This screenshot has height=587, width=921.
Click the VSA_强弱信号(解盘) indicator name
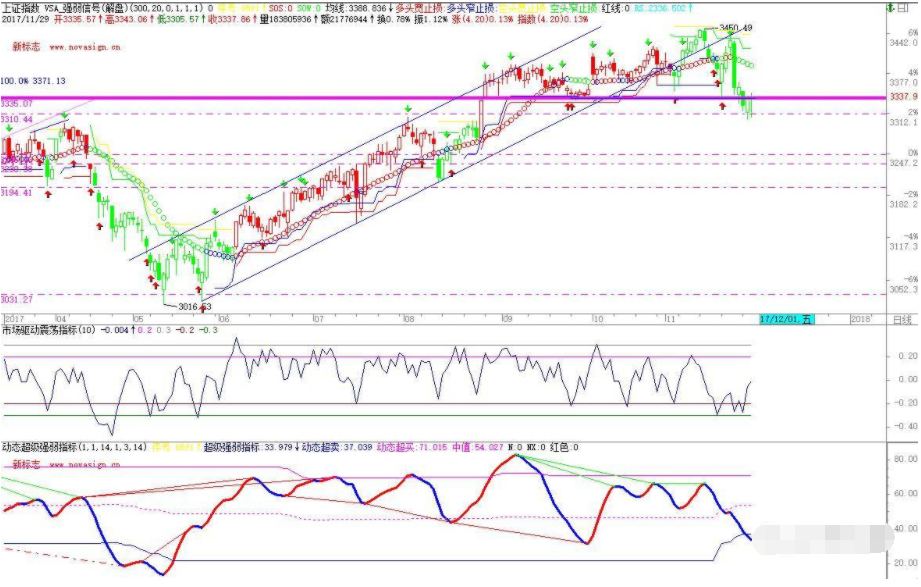pos(85,8)
